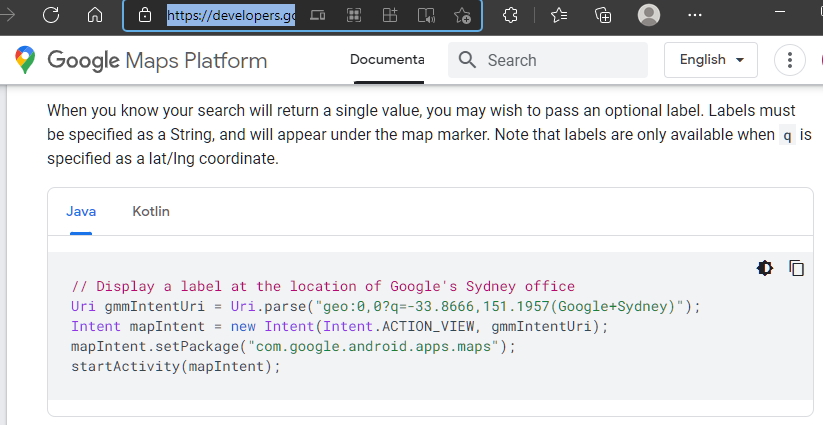Viewport: 823px width, 425px height.
Task: Open the English language dropdown
Action: pos(712,60)
